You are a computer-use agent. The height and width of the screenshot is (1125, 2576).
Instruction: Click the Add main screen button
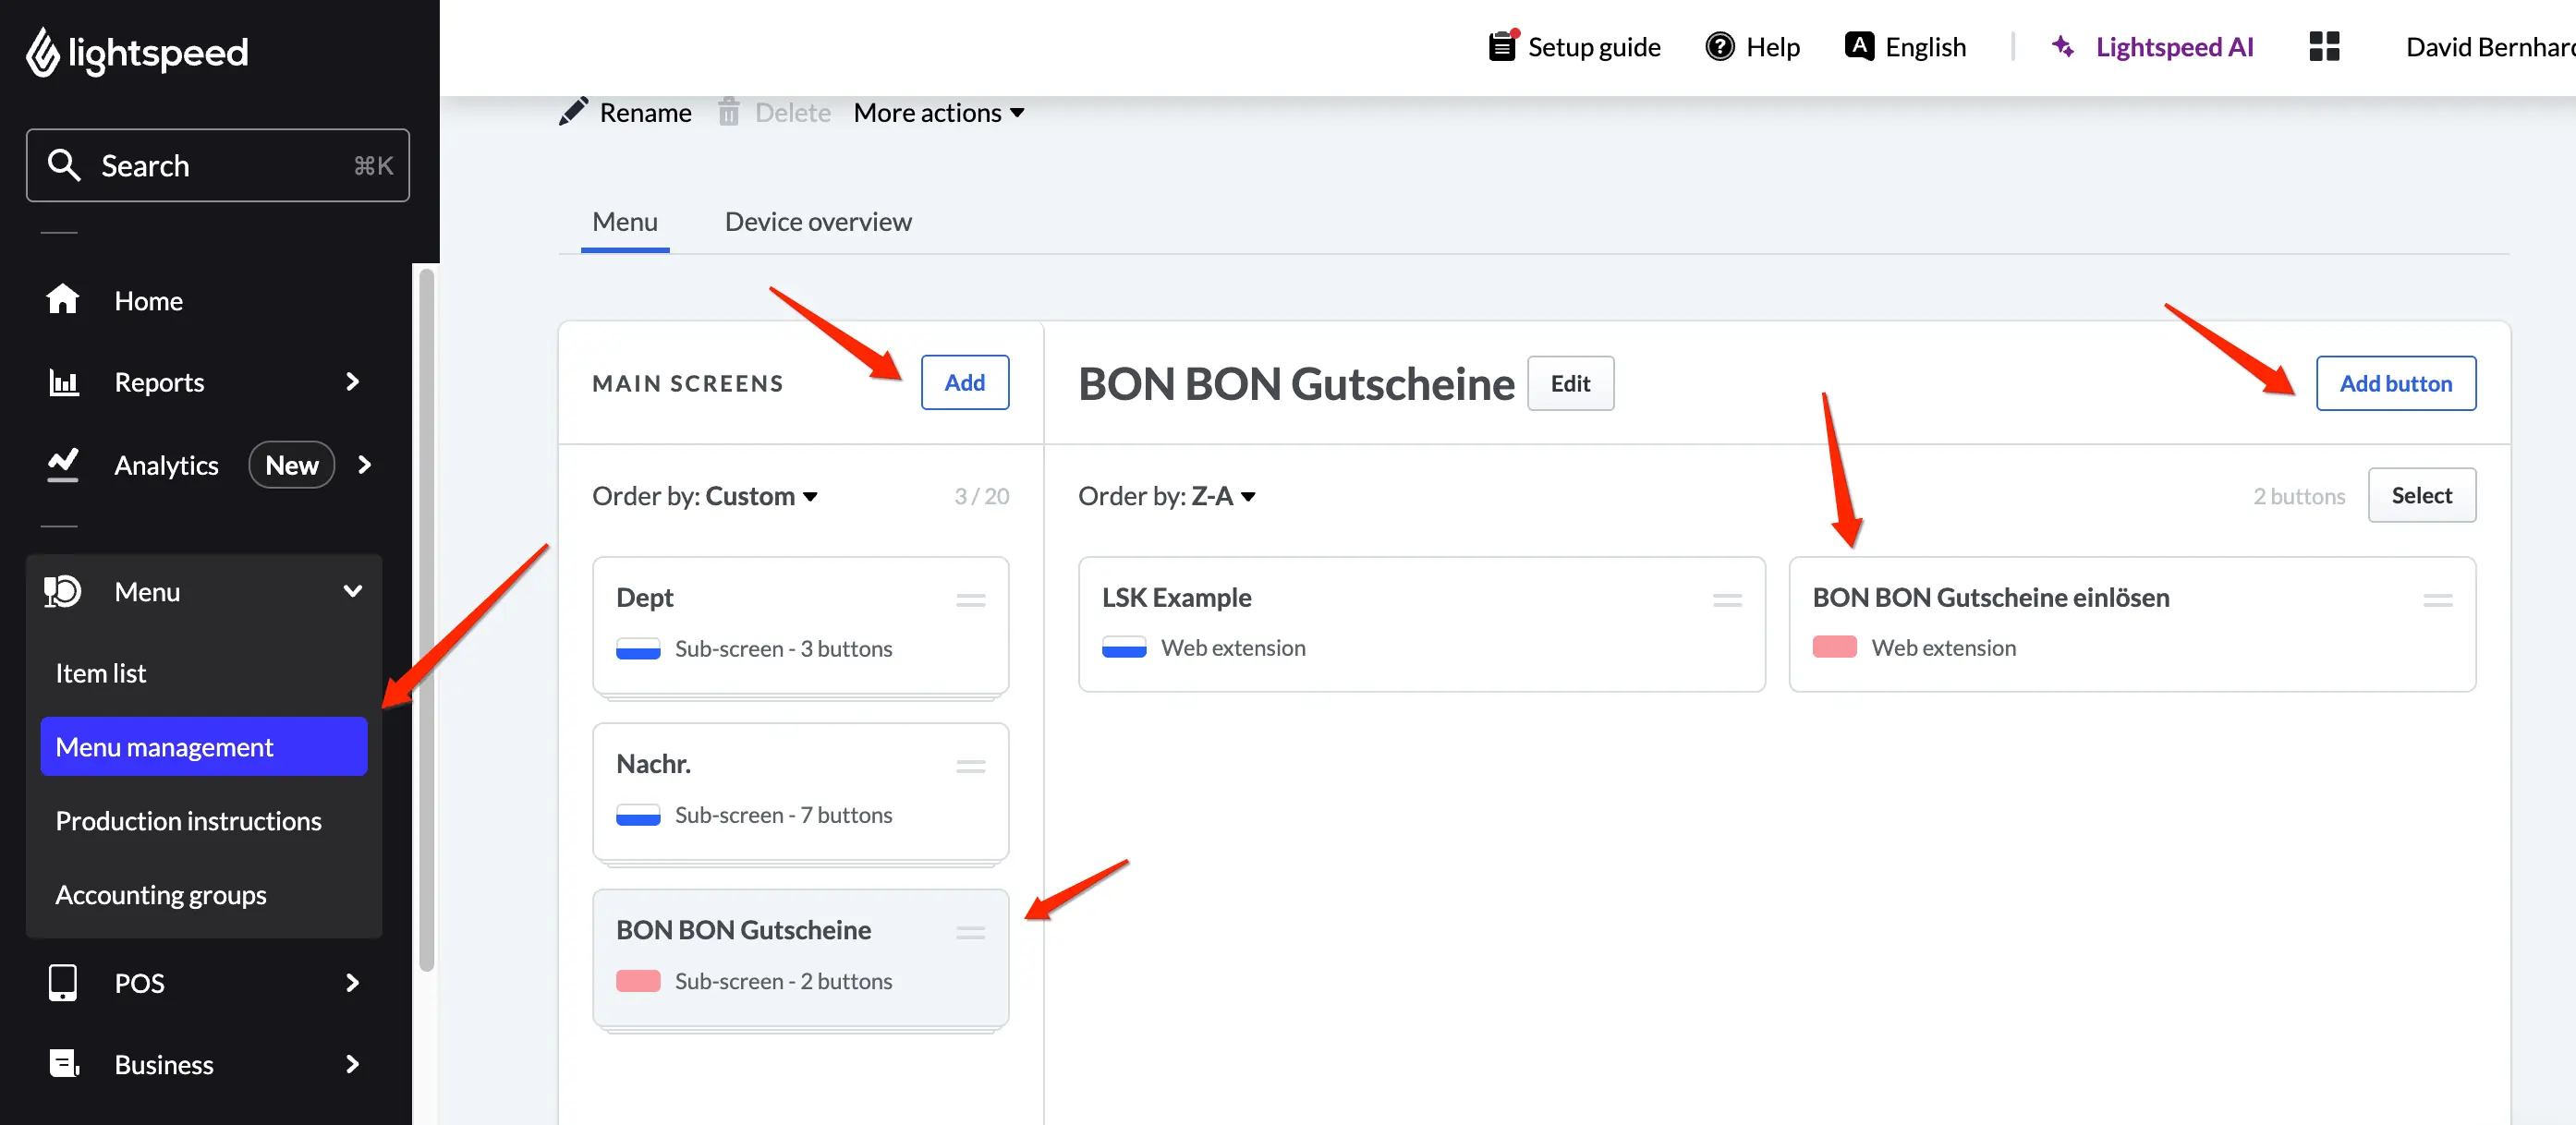click(965, 382)
